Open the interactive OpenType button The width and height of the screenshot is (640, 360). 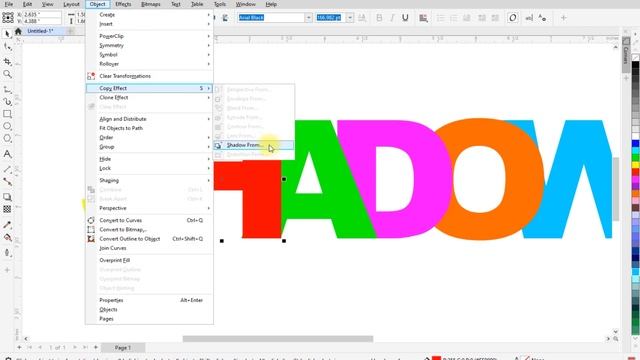(x=513, y=18)
